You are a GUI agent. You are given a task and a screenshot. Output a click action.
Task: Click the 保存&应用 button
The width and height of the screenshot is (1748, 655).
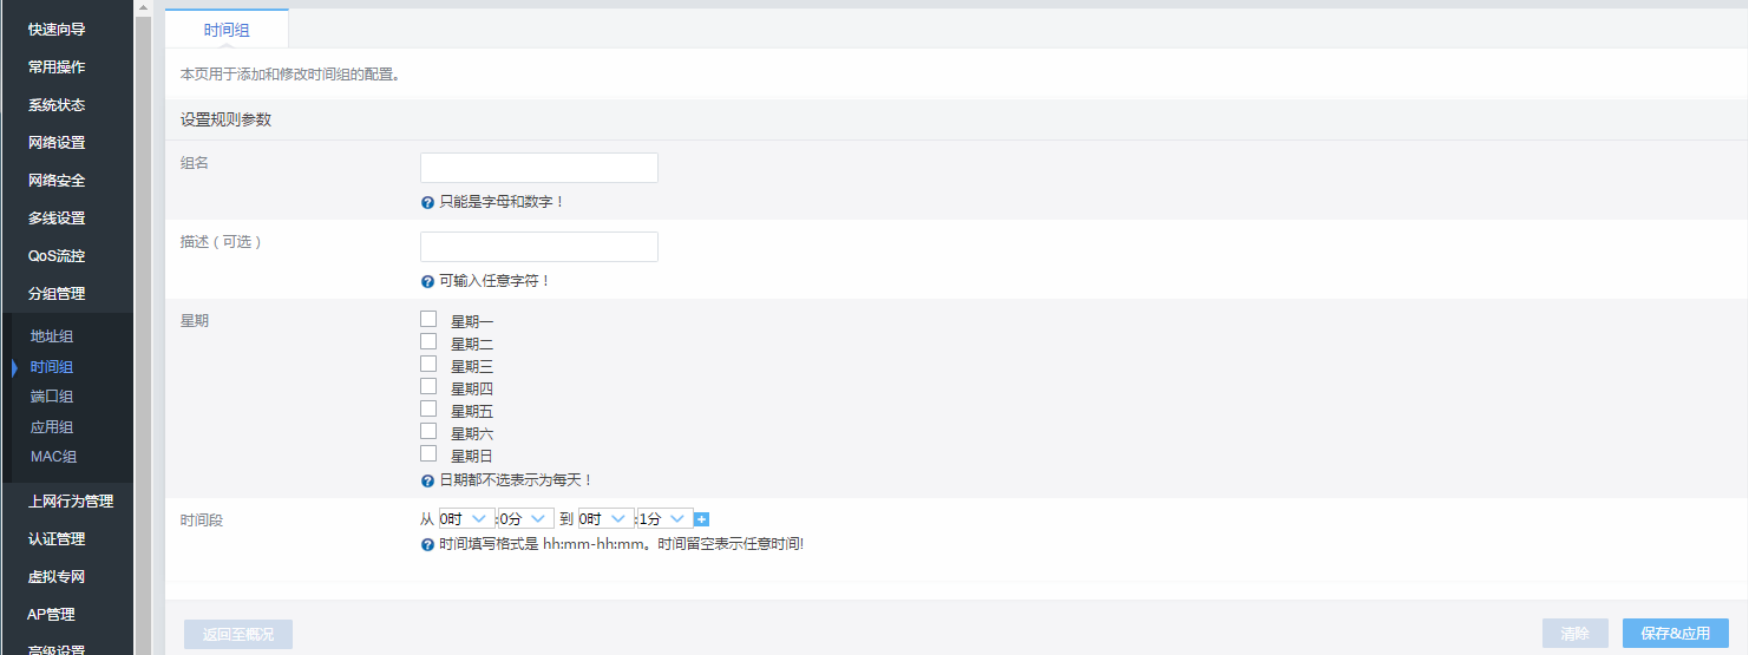[1675, 633]
